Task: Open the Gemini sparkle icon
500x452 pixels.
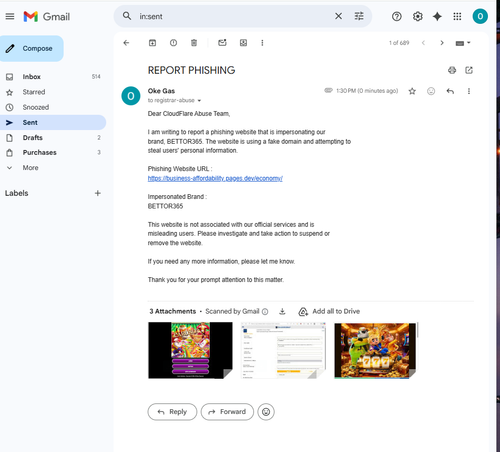Action: tap(437, 16)
